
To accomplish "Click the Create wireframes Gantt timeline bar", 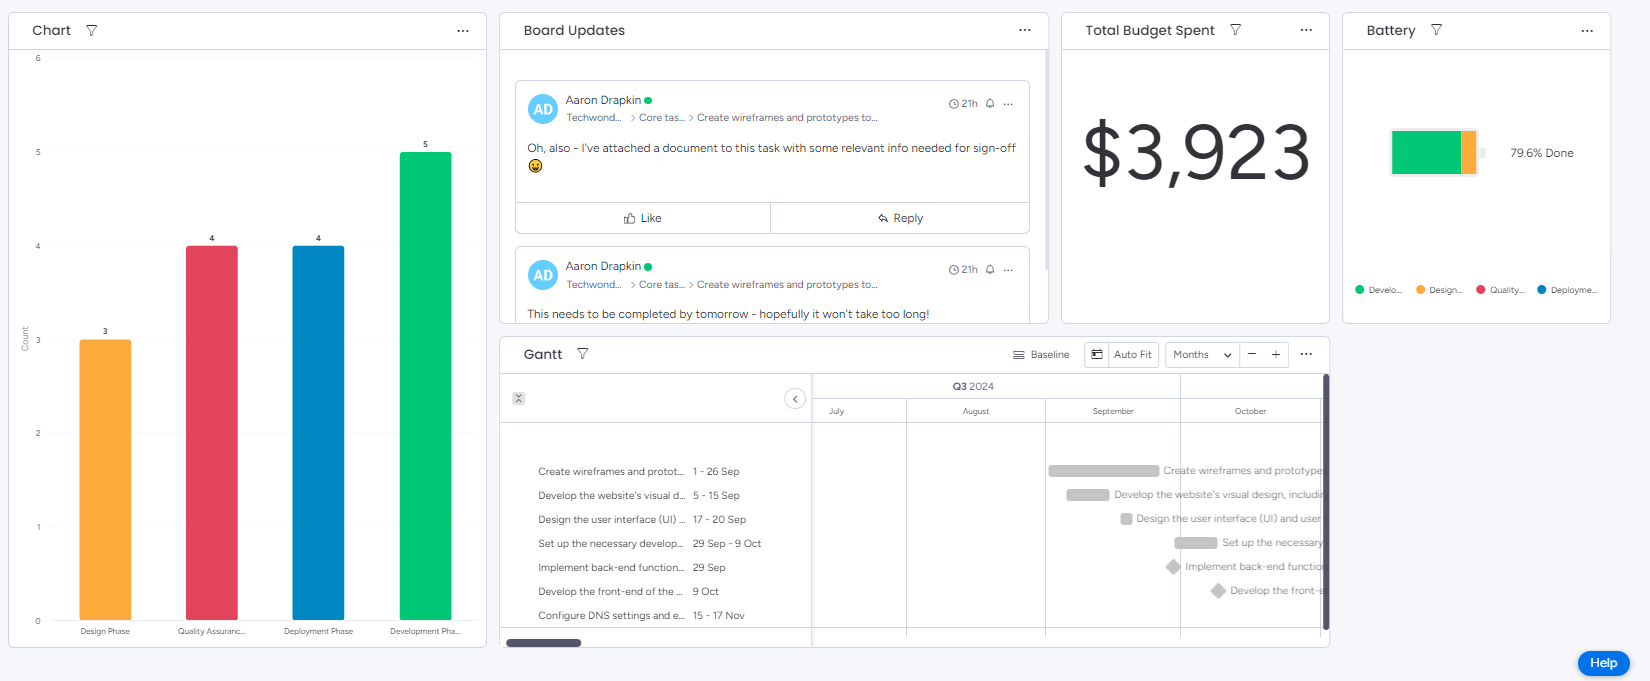I will point(1104,471).
